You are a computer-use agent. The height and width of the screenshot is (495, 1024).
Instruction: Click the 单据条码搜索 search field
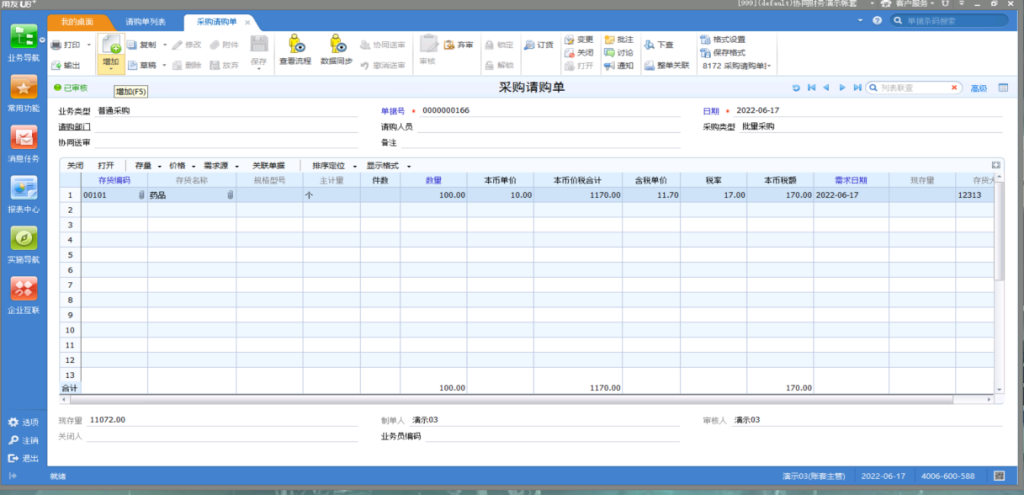[950, 20]
